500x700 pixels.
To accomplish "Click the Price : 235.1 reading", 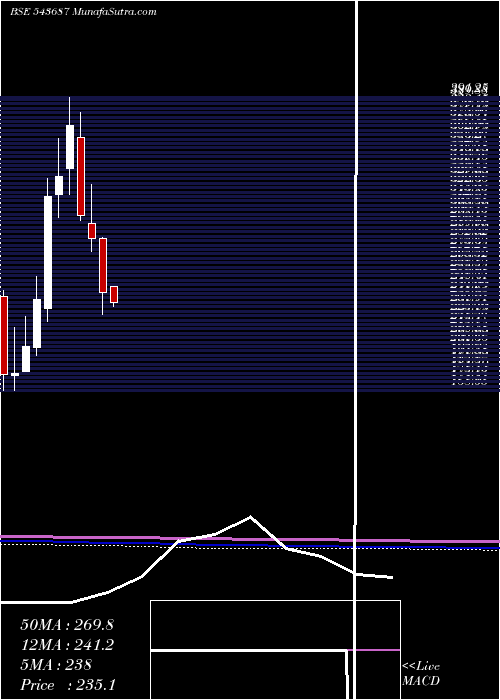I will (68, 685).
